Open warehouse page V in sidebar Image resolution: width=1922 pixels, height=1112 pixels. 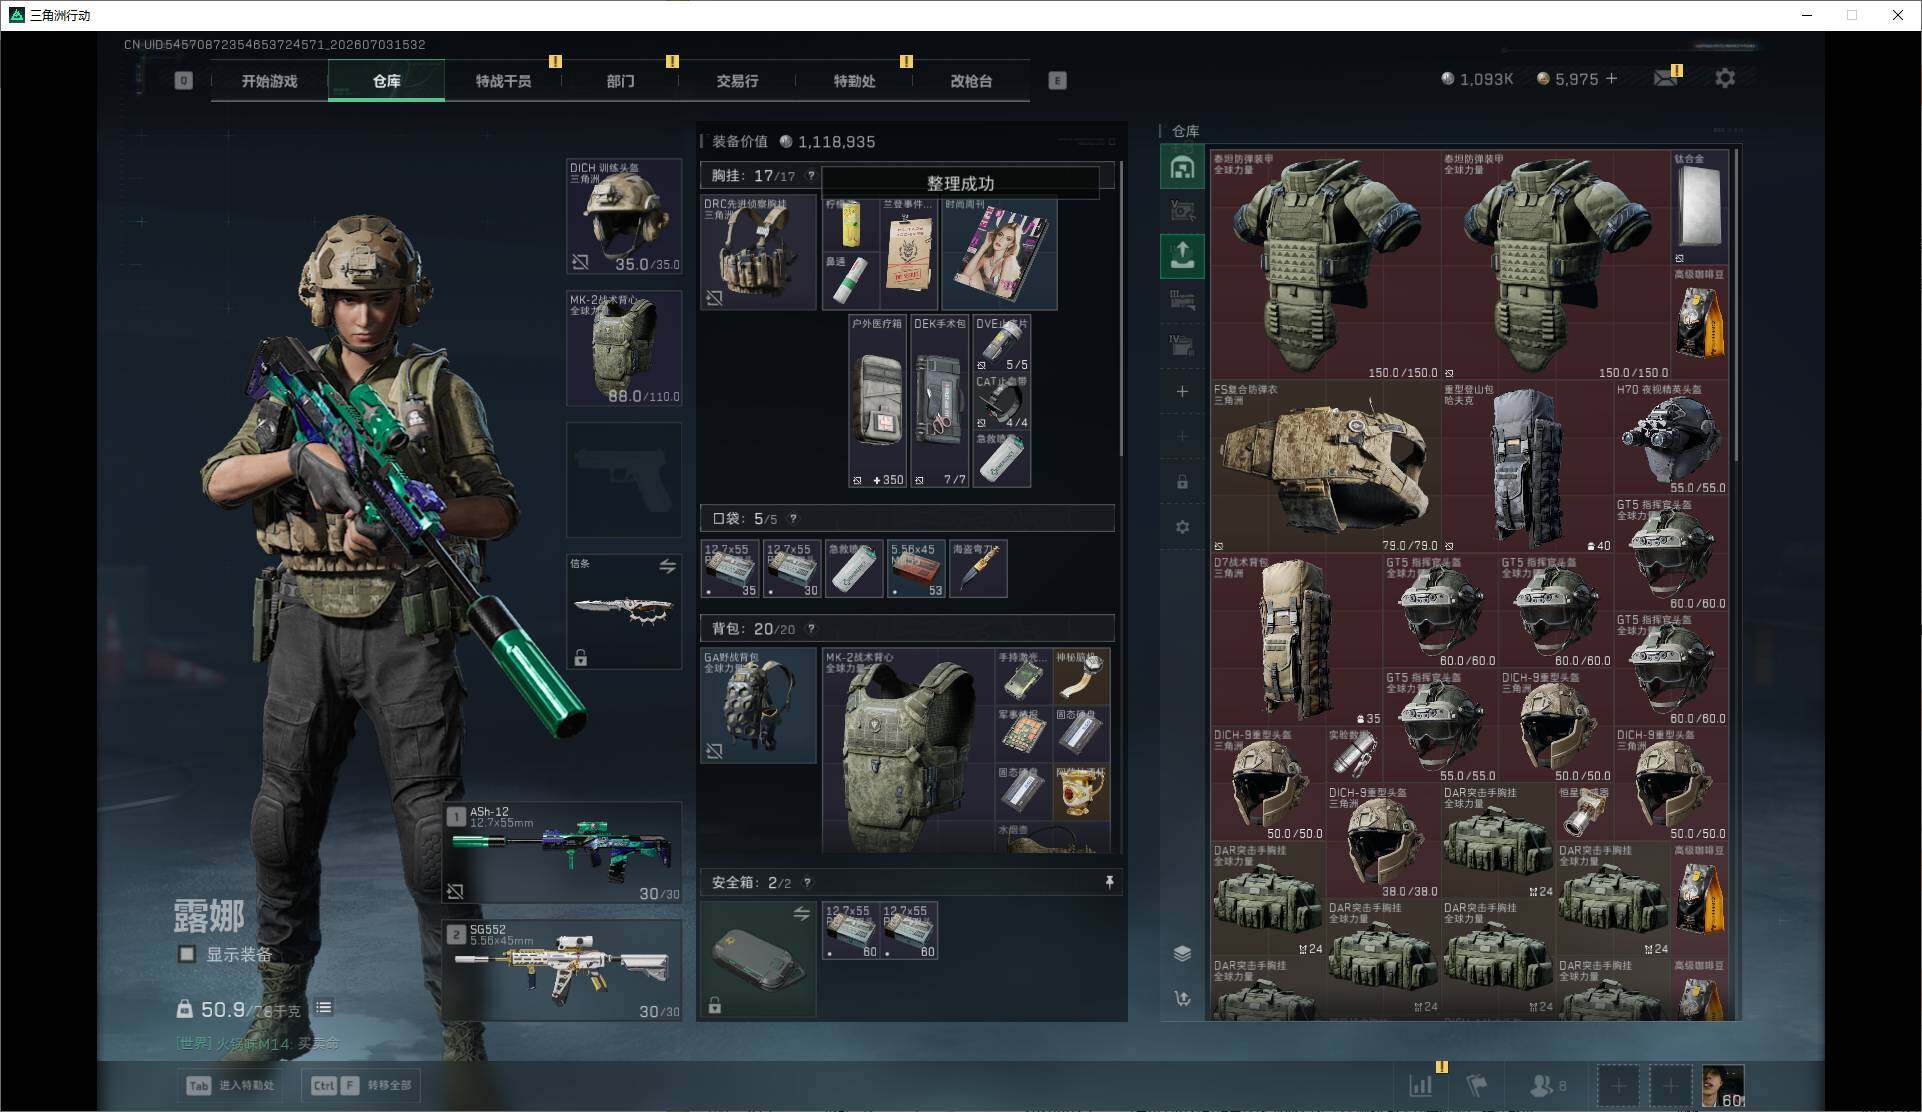pyautogui.click(x=1182, y=211)
